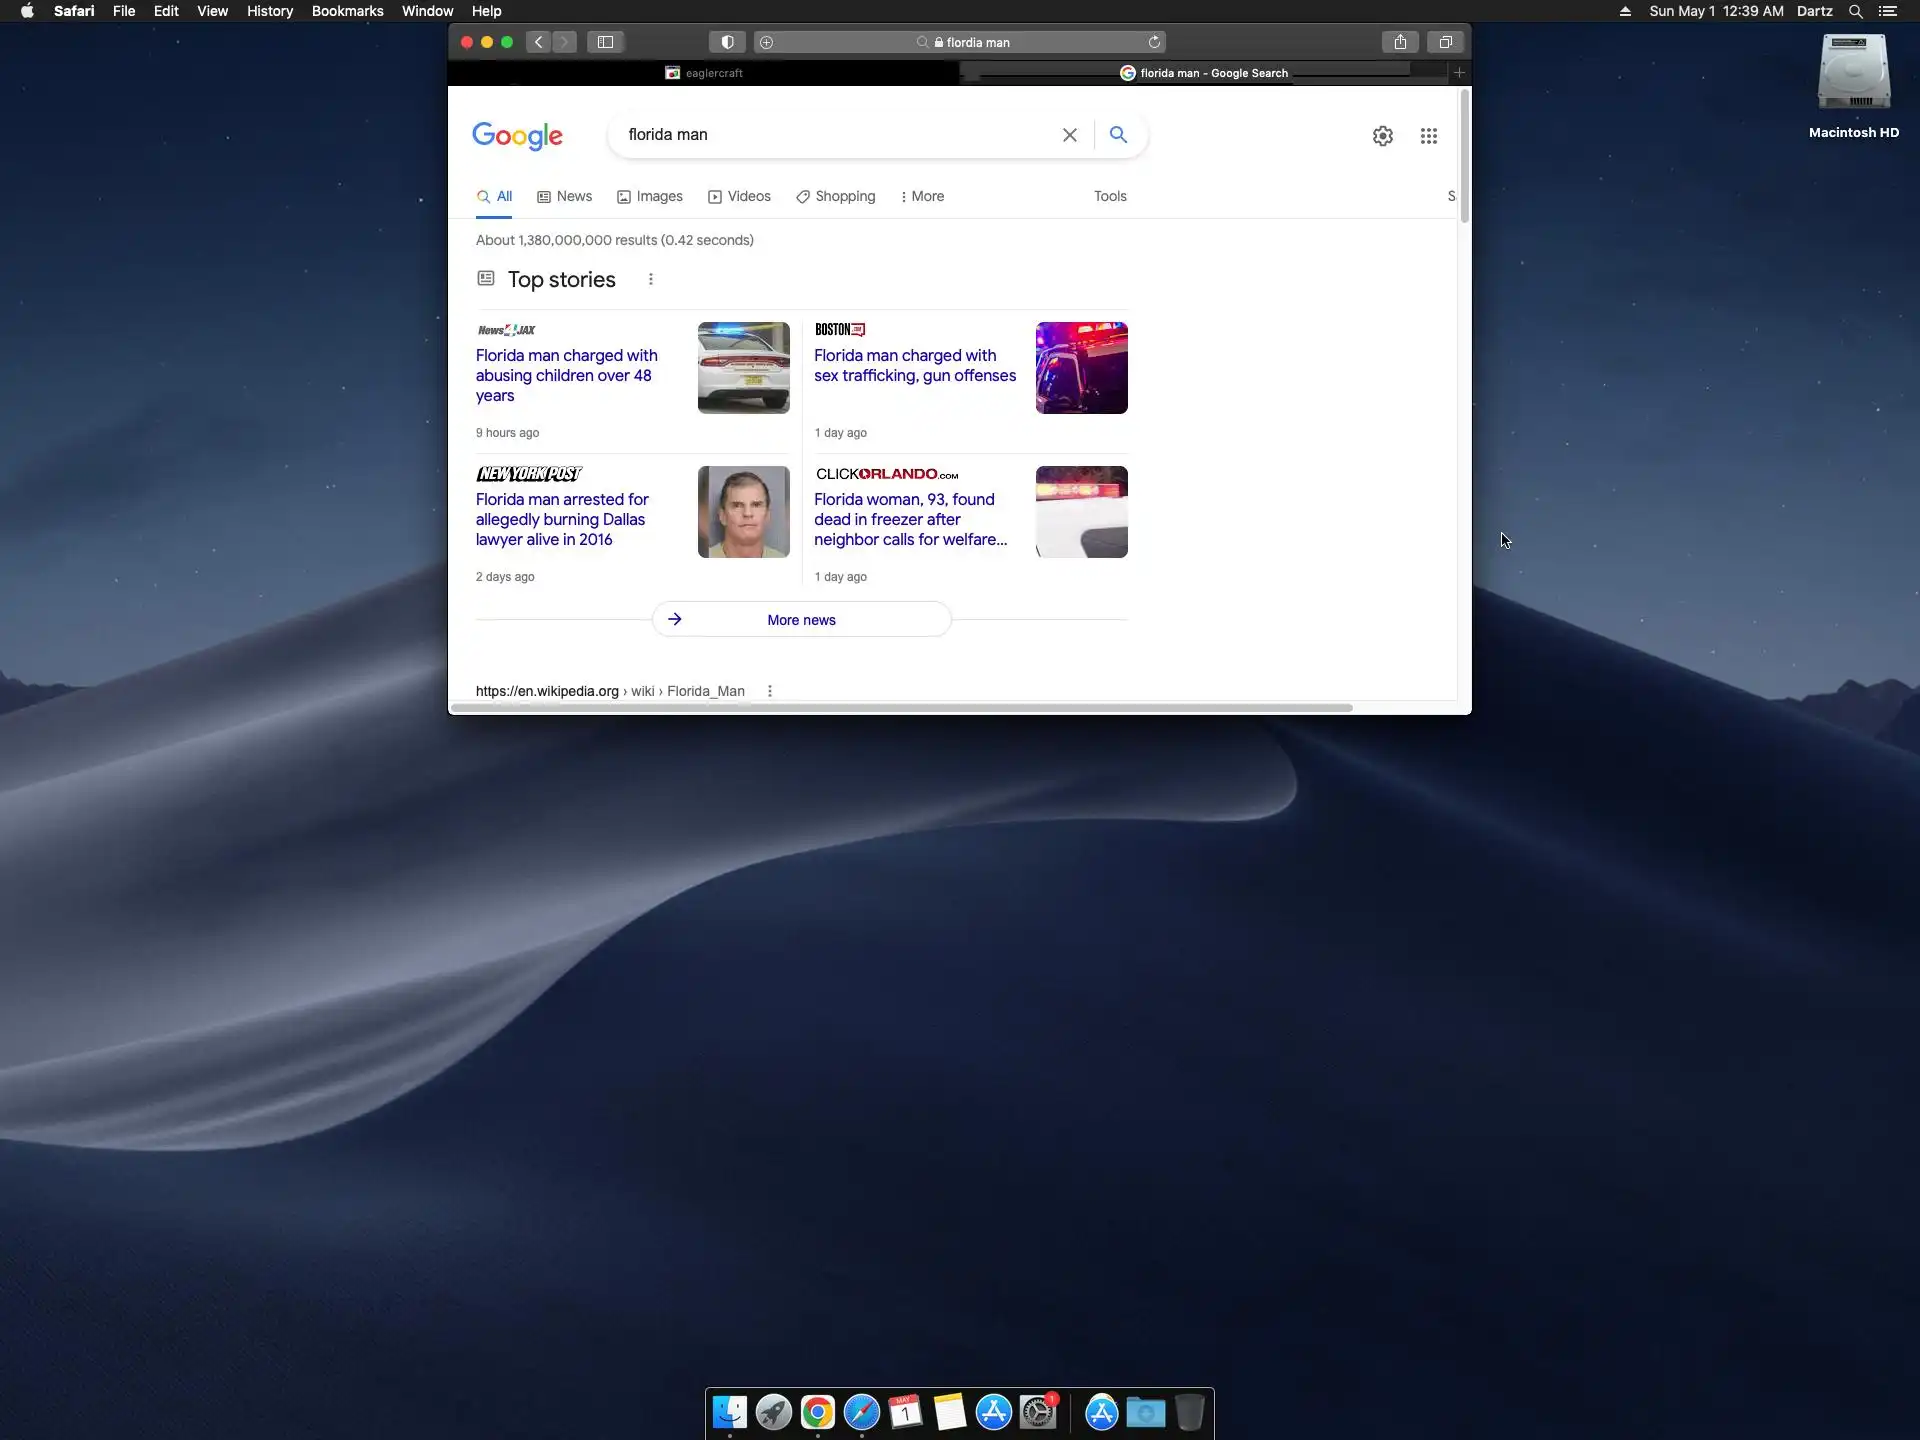Viewport: 1920px width, 1440px height.
Task: Open the Google apps grid icon
Action: (x=1428, y=136)
